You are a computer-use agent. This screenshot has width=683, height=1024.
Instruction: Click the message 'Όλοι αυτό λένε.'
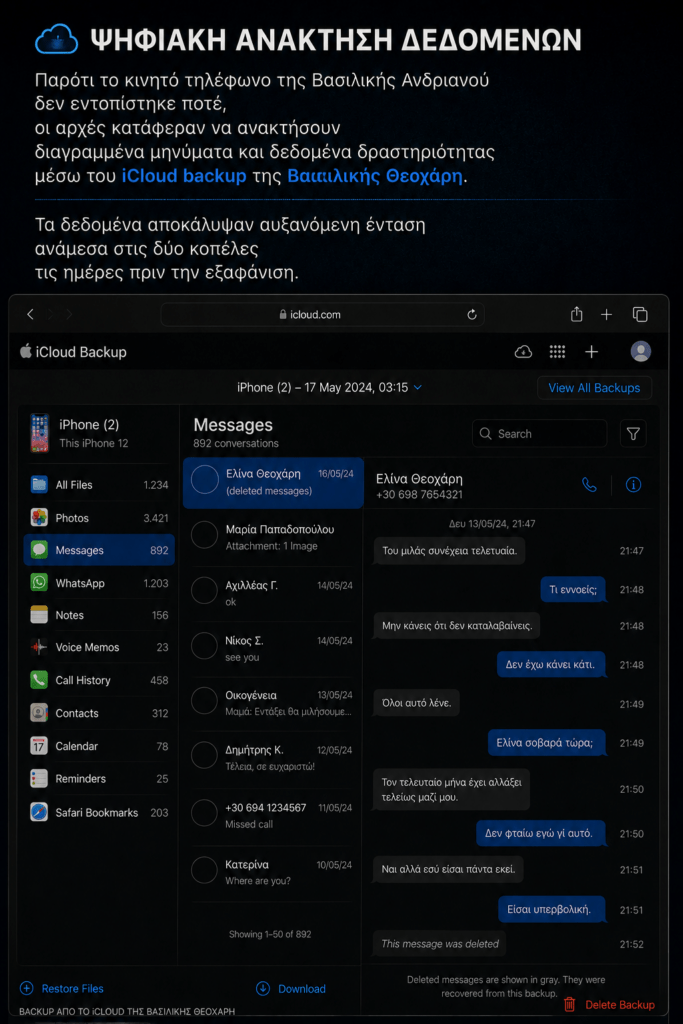pyautogui.click(x=417, y=703)
